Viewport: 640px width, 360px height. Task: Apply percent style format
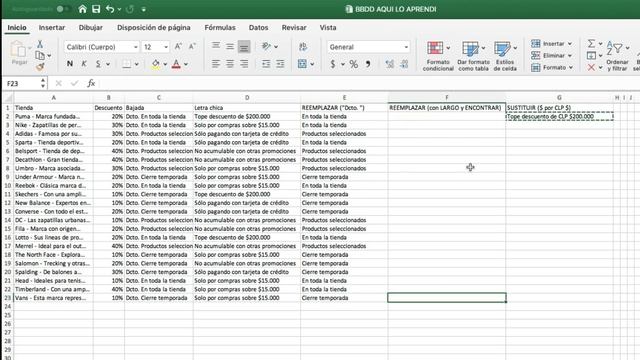click(x=353, y=64)
